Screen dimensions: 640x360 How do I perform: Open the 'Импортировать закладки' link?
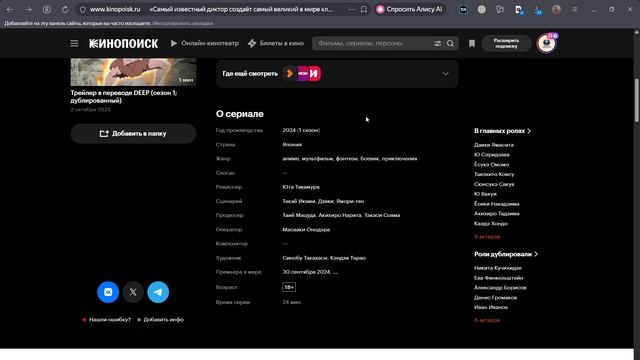[x=183, y=23]
